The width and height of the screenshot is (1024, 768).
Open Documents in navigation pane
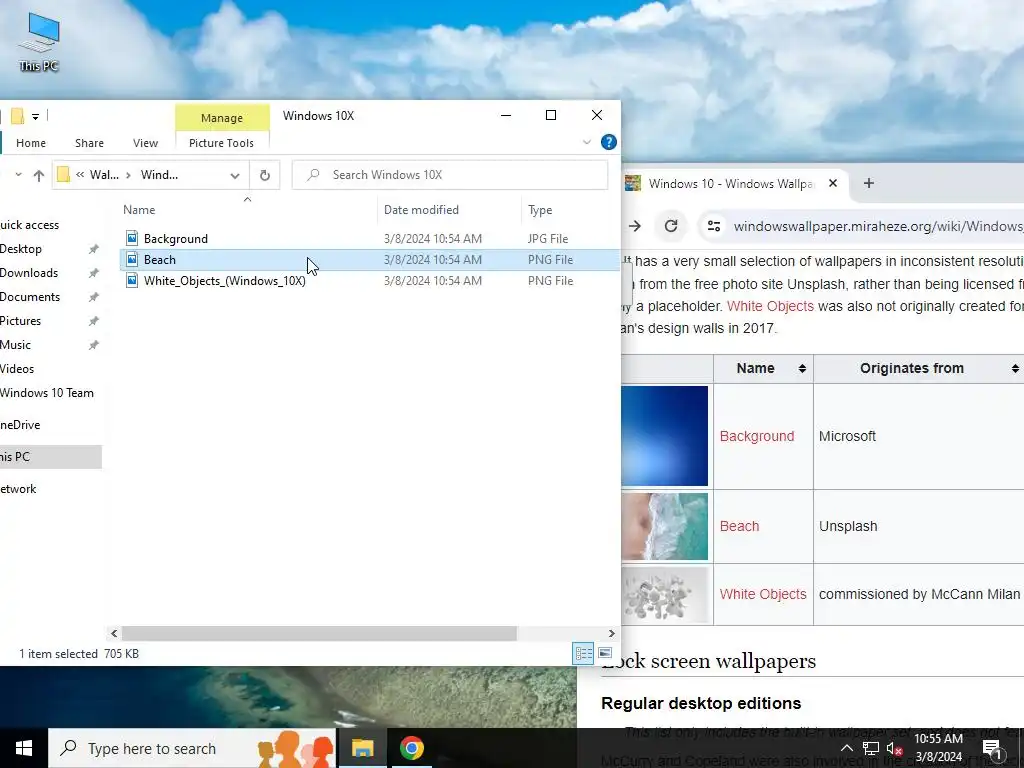click(30, 297)
